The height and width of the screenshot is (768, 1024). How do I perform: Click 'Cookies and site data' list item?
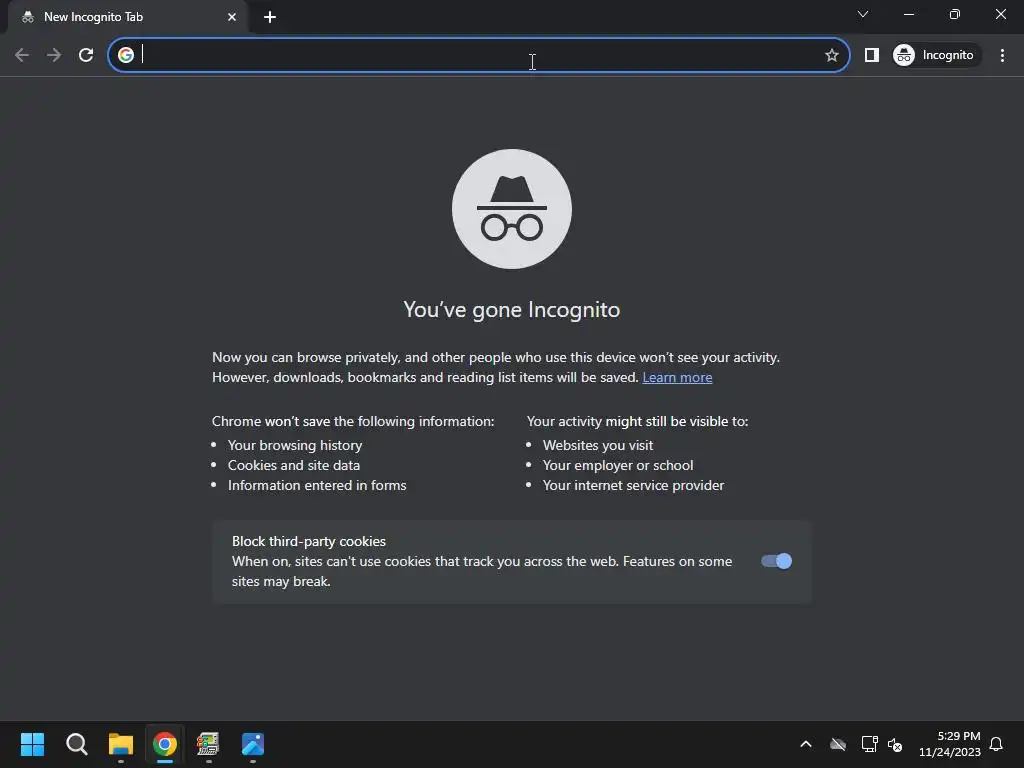pos(294,465)
